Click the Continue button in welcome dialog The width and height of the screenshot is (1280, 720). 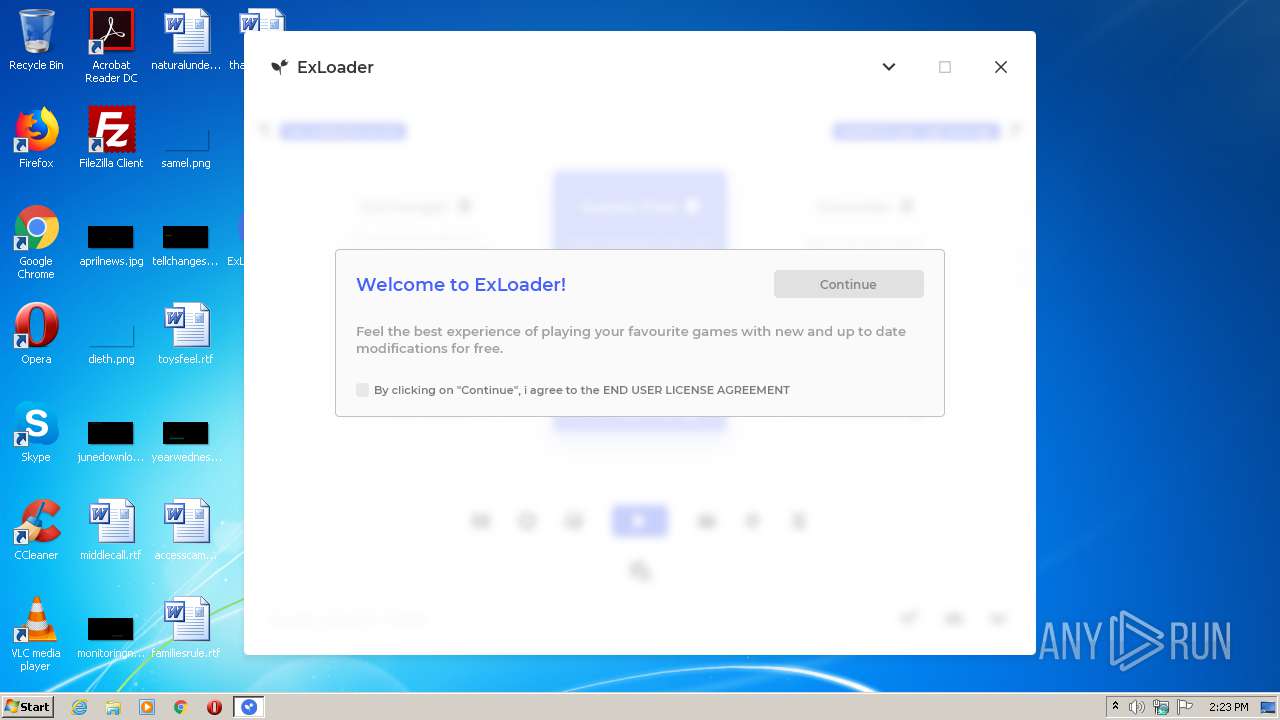click(x=848, y=284)
